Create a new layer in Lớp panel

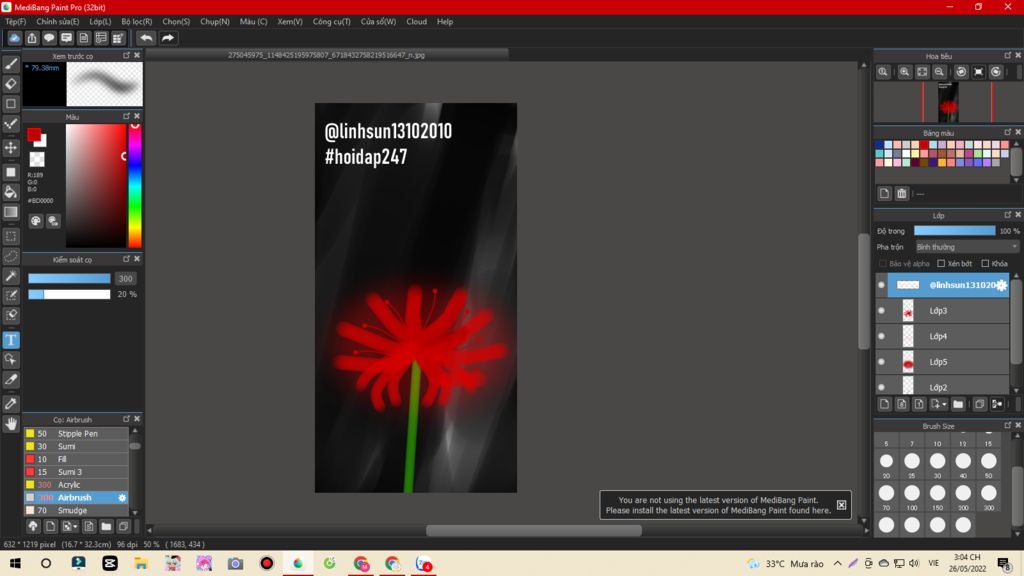coord(884,404)
